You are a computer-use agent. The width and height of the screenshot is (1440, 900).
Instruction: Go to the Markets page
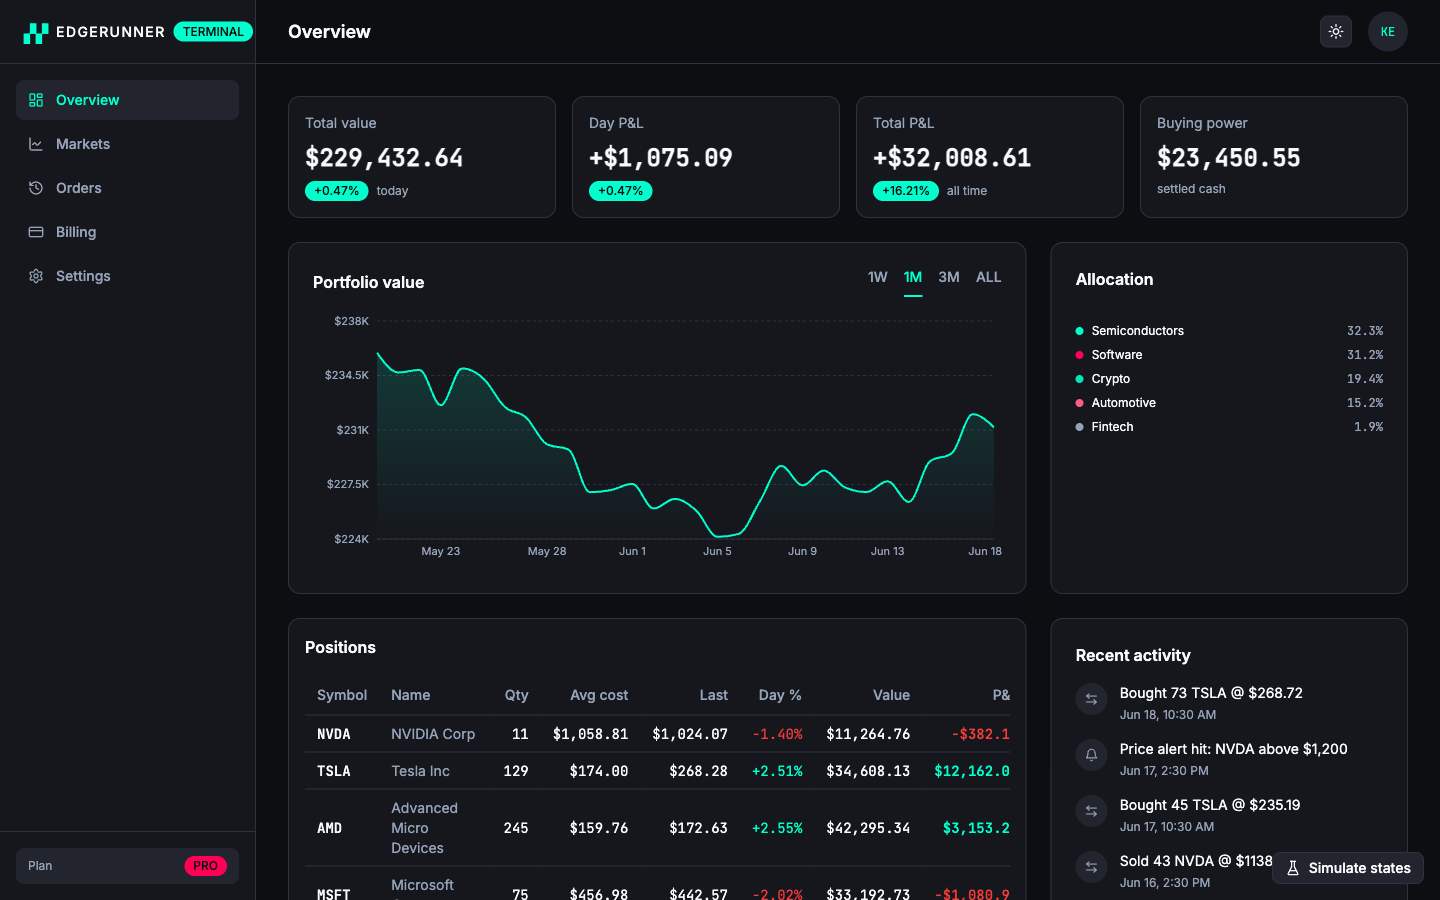pyautogui.click(x=127, y=144)
